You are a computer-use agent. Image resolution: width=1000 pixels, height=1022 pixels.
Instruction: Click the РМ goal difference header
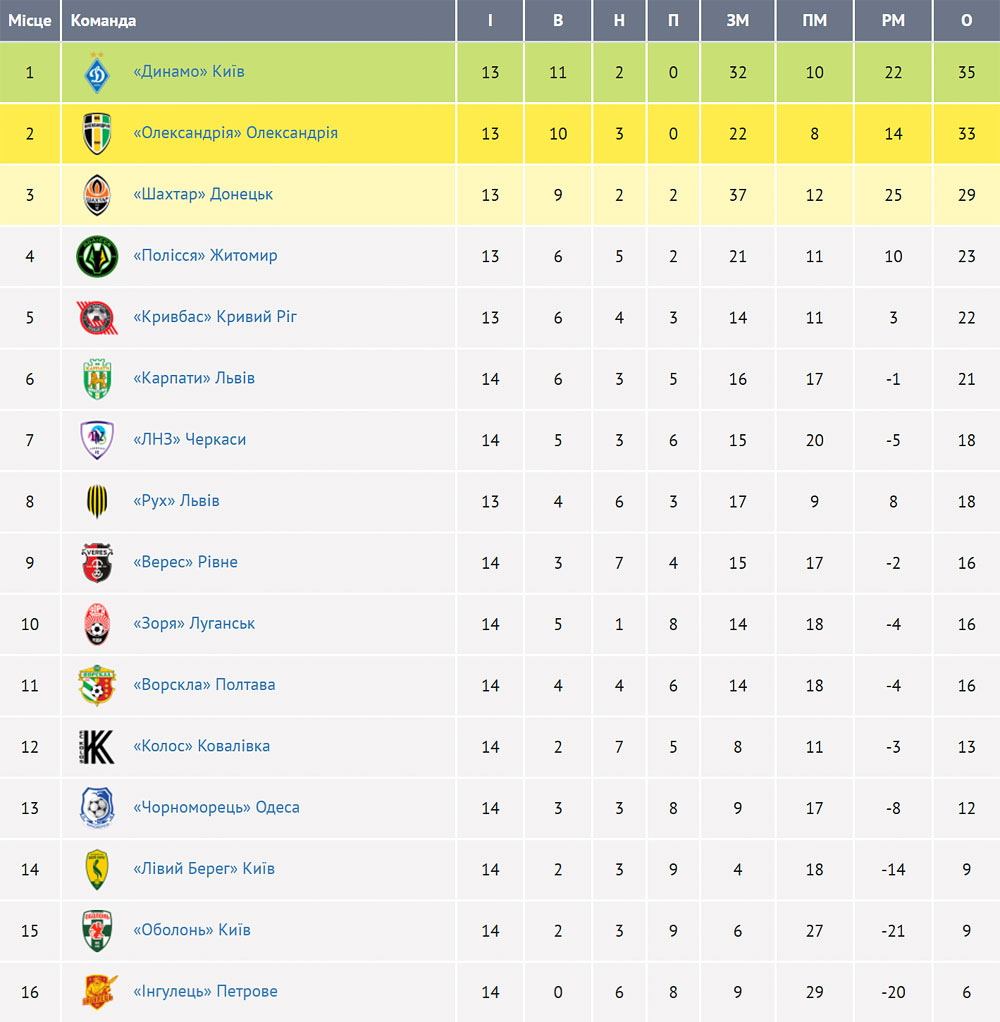point(893,20)
